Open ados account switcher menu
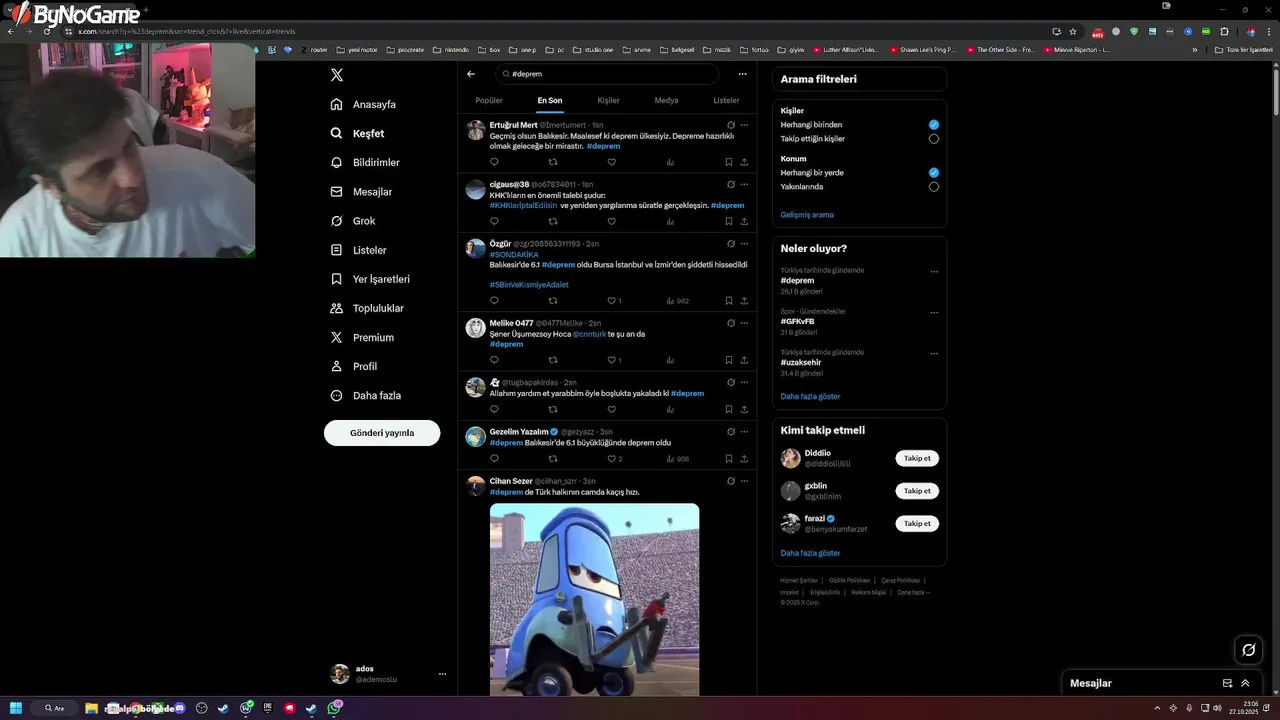The width and height of the screenshot is (1280, 720). (442, 674)
